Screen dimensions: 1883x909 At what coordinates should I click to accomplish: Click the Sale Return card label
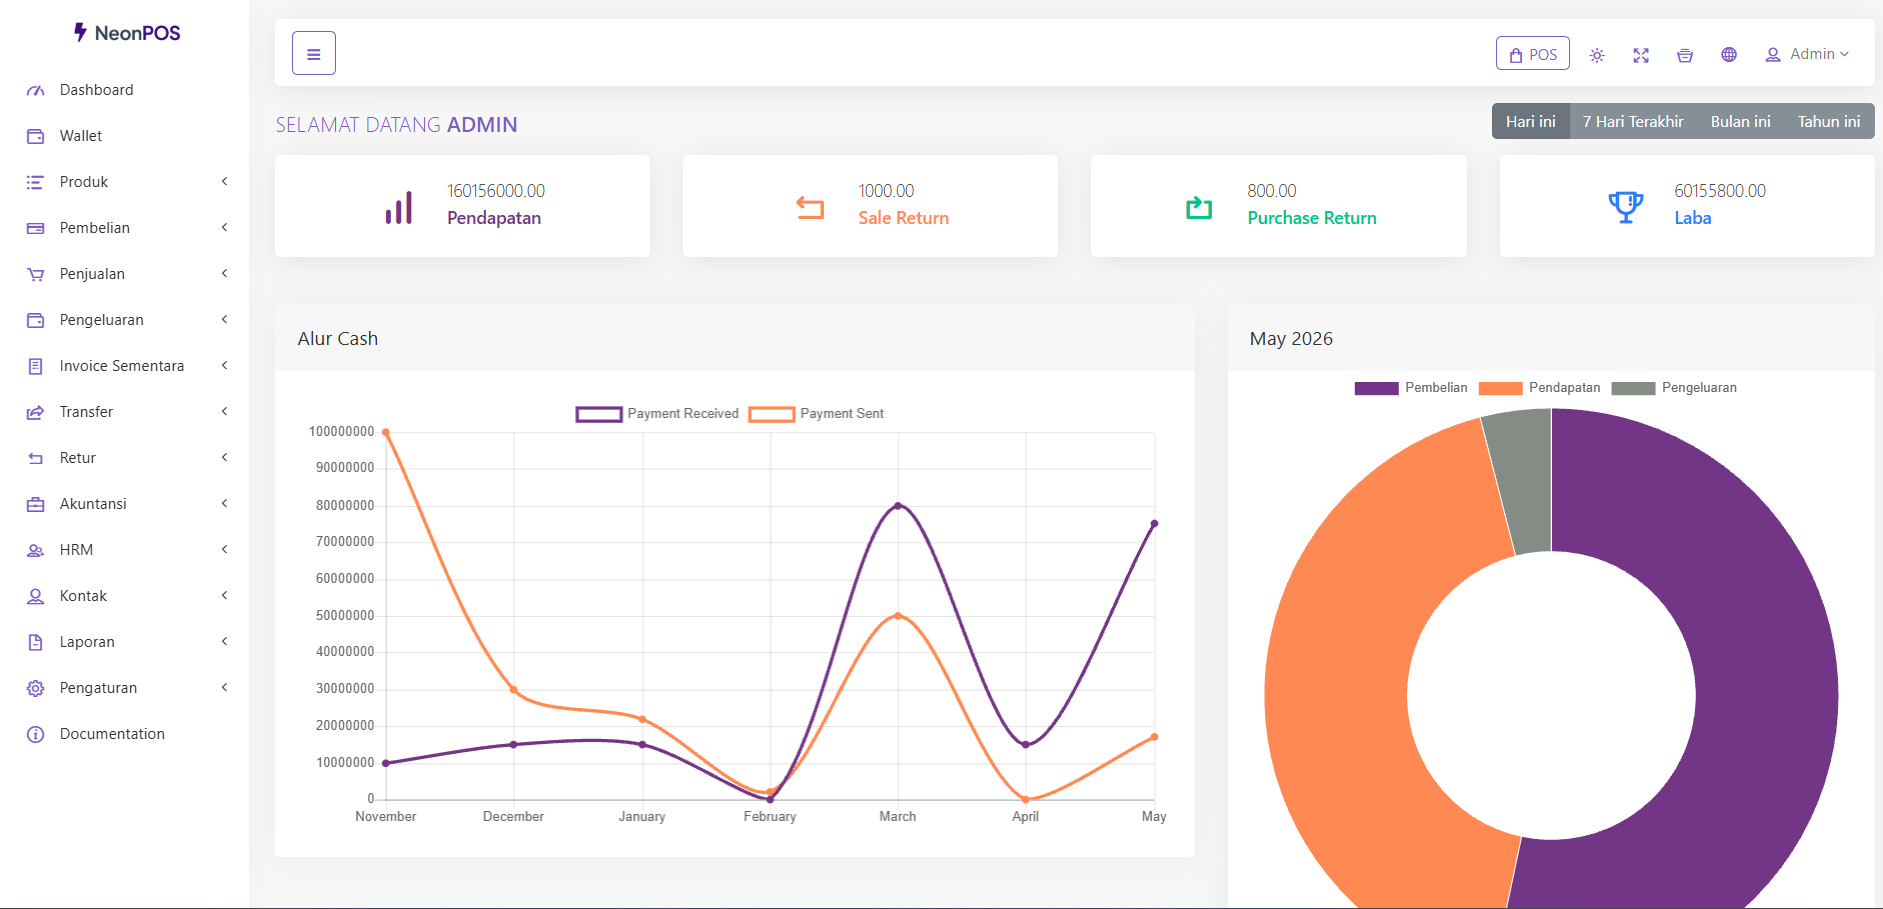[903, 218]
